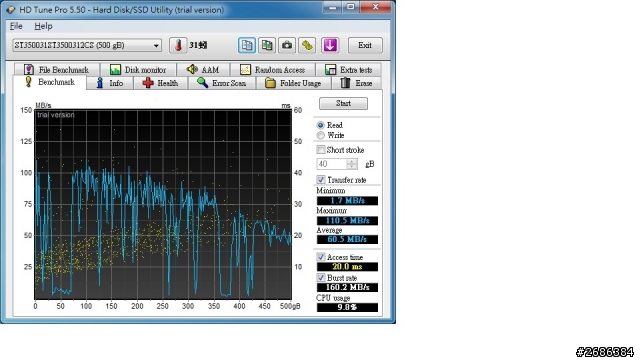
Task: Switch to the Info tab
Action: 109,83
